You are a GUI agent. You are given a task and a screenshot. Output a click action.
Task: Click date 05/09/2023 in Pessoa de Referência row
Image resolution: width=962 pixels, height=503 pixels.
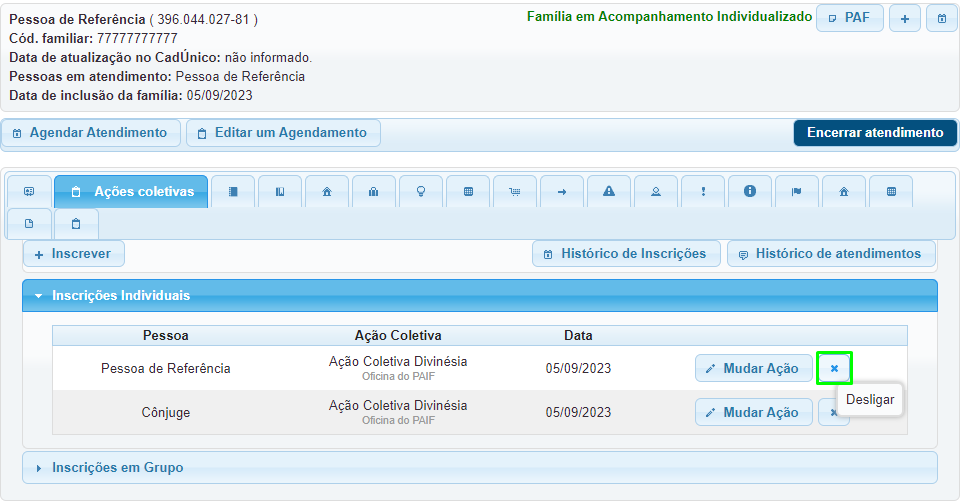coord(579,369)
